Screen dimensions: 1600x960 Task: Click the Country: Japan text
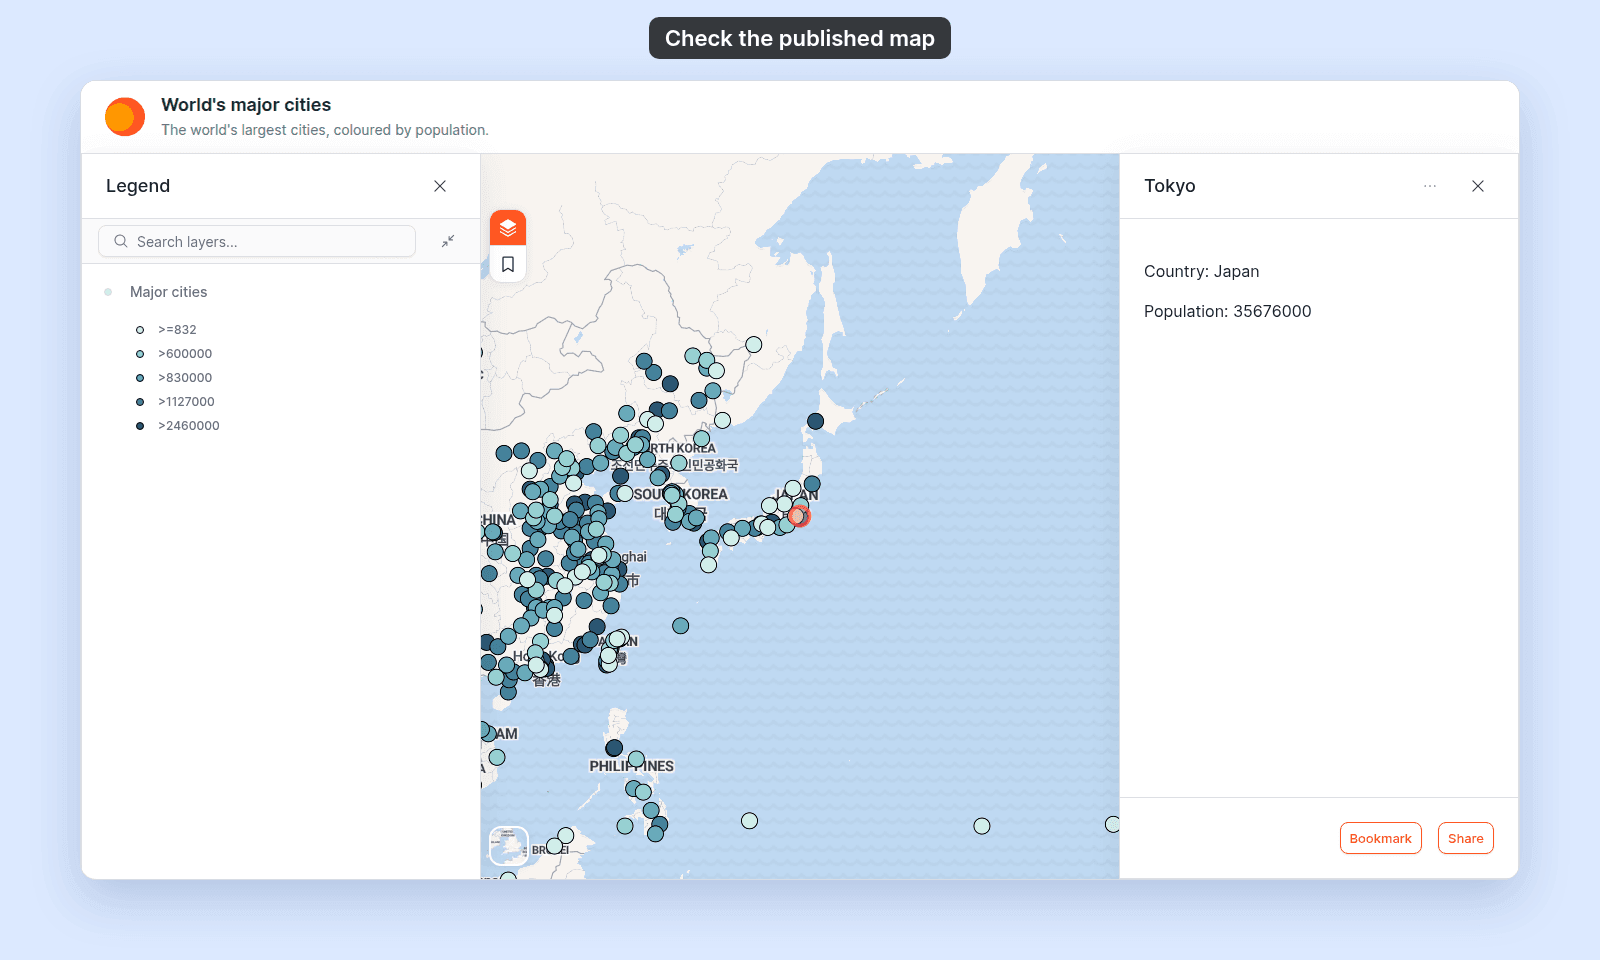pyautogui.click(x=1202, y=271)
